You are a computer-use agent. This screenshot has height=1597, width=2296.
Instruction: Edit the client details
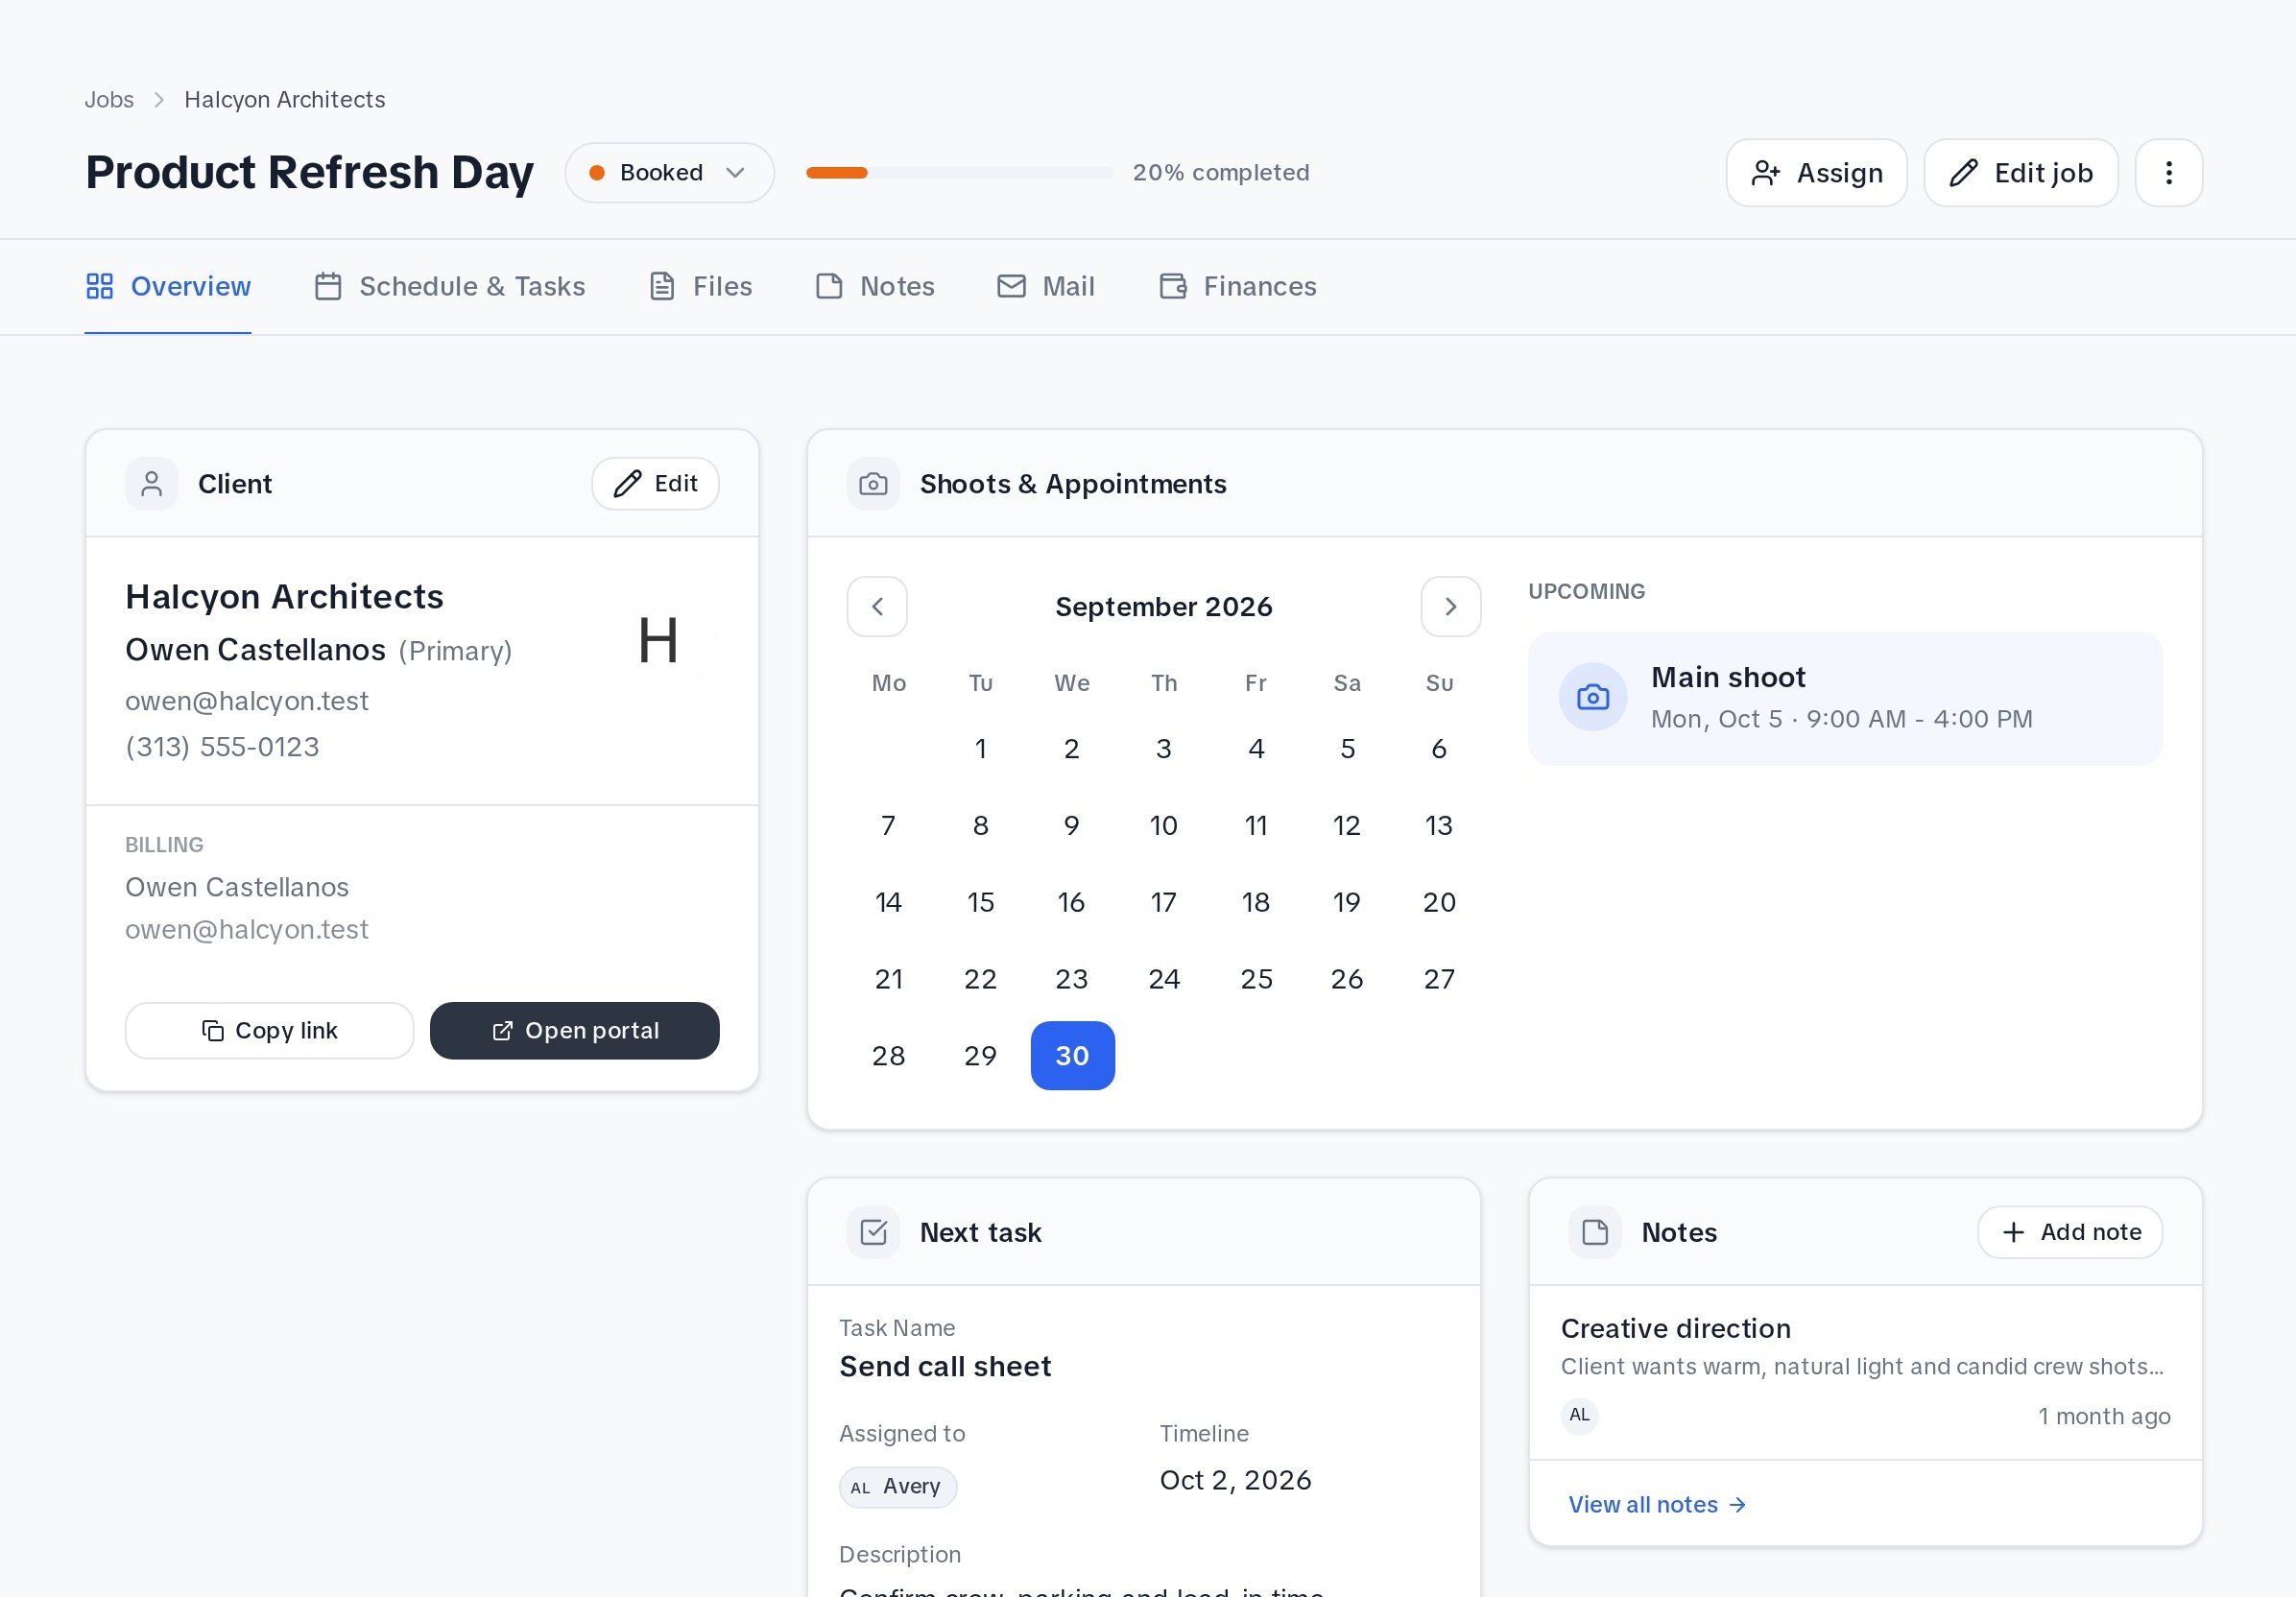point(655,484)
